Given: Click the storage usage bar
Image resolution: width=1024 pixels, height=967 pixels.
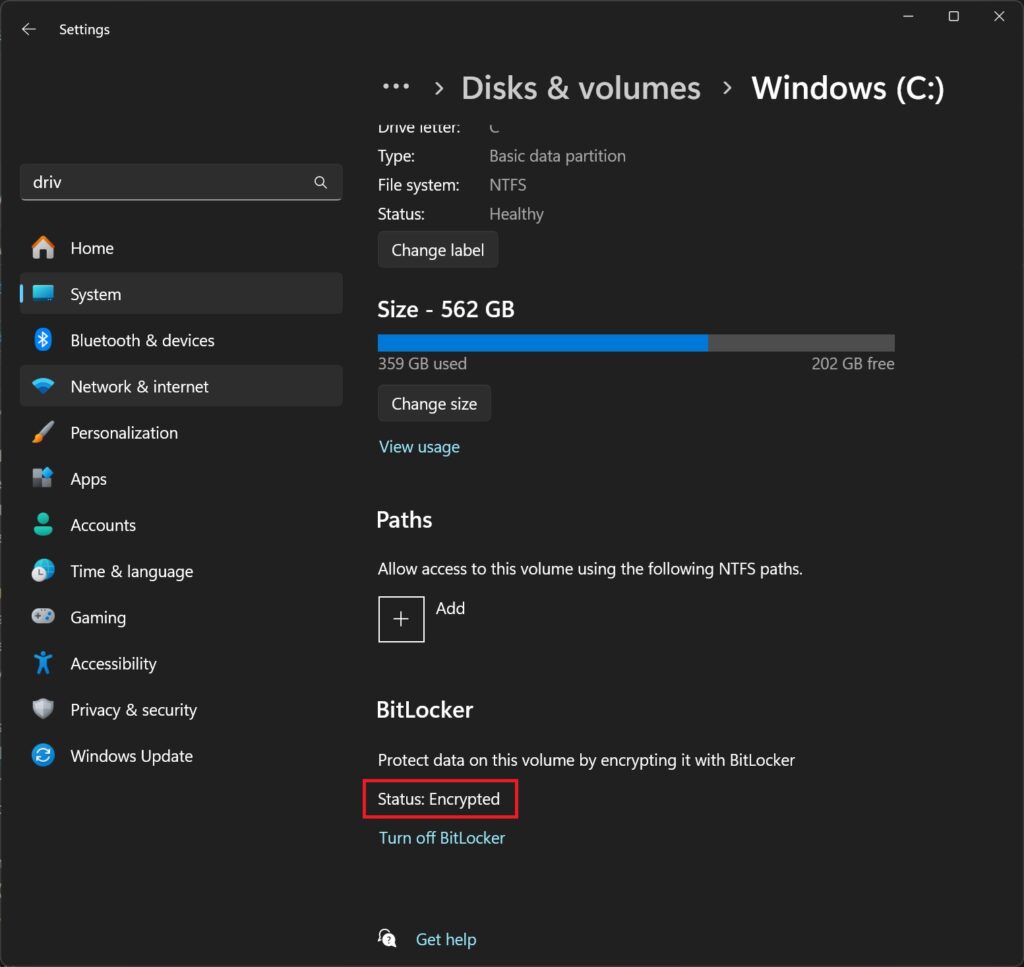Looking at the screenshot, I should pos(636,342).
